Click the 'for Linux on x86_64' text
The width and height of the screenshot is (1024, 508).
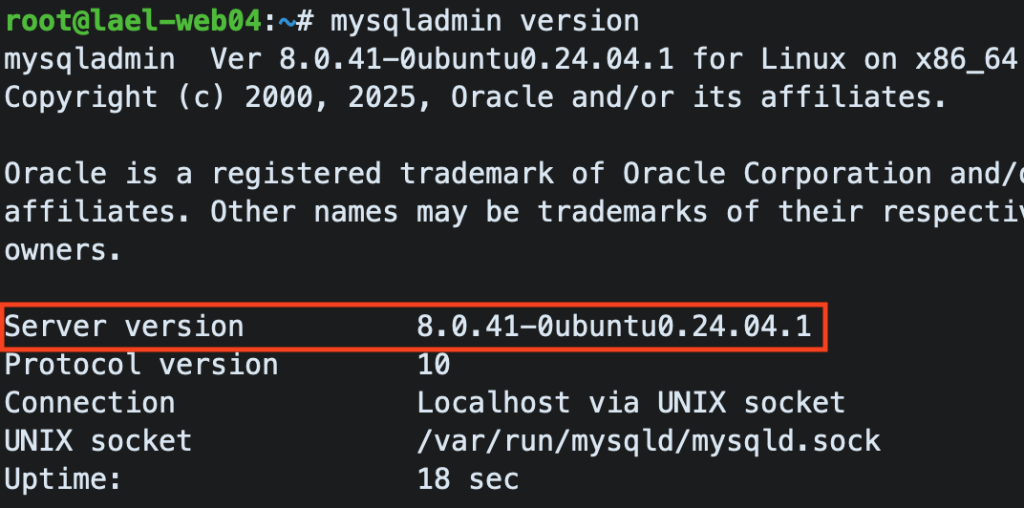pyautogui.click(x=856, y=60)
